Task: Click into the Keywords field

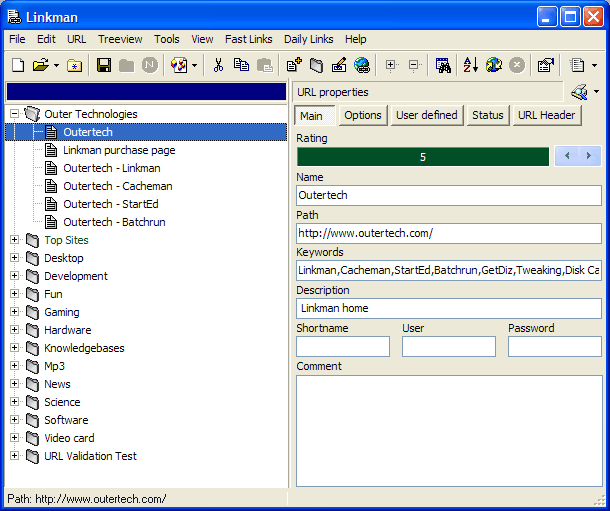Action: [x=449, y=270]
